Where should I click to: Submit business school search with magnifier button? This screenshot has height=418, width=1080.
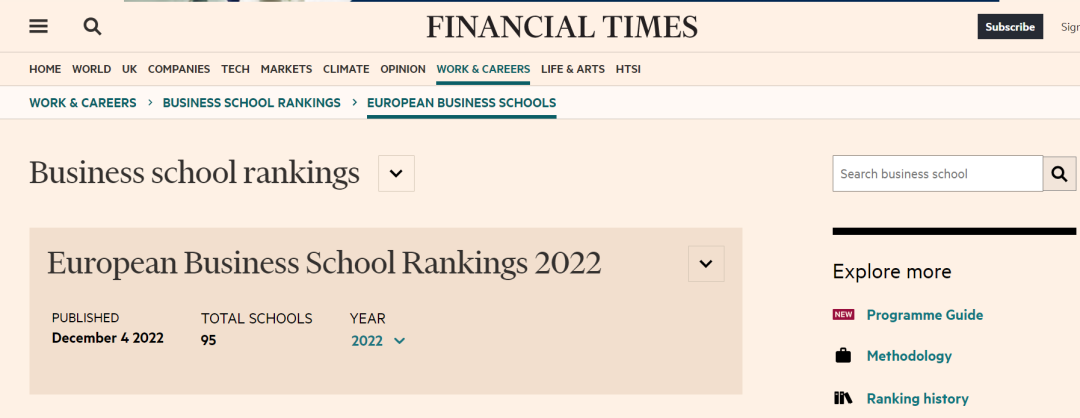[1060, 174]
